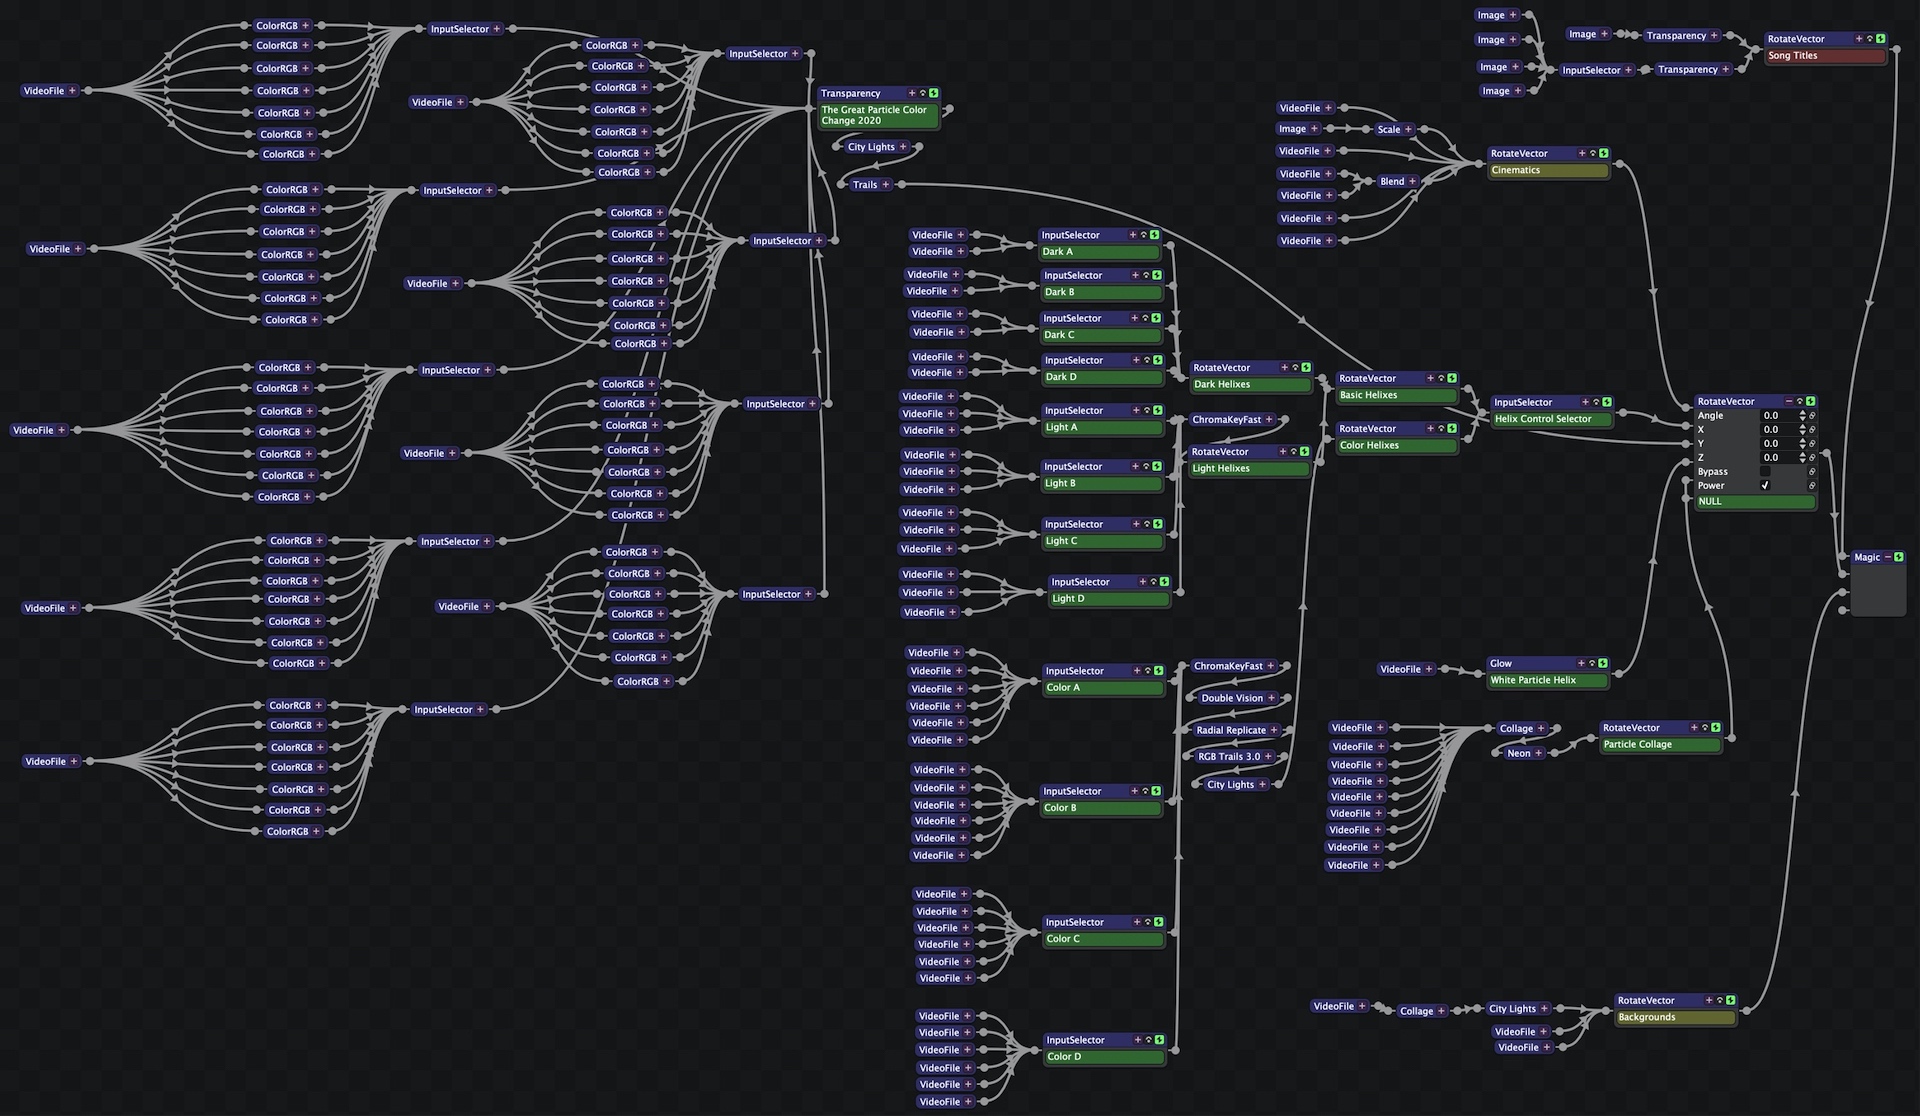The image size is (1920, 1116).
Task: Toggle green power icon on Light A node
Action: point(1158,410)
